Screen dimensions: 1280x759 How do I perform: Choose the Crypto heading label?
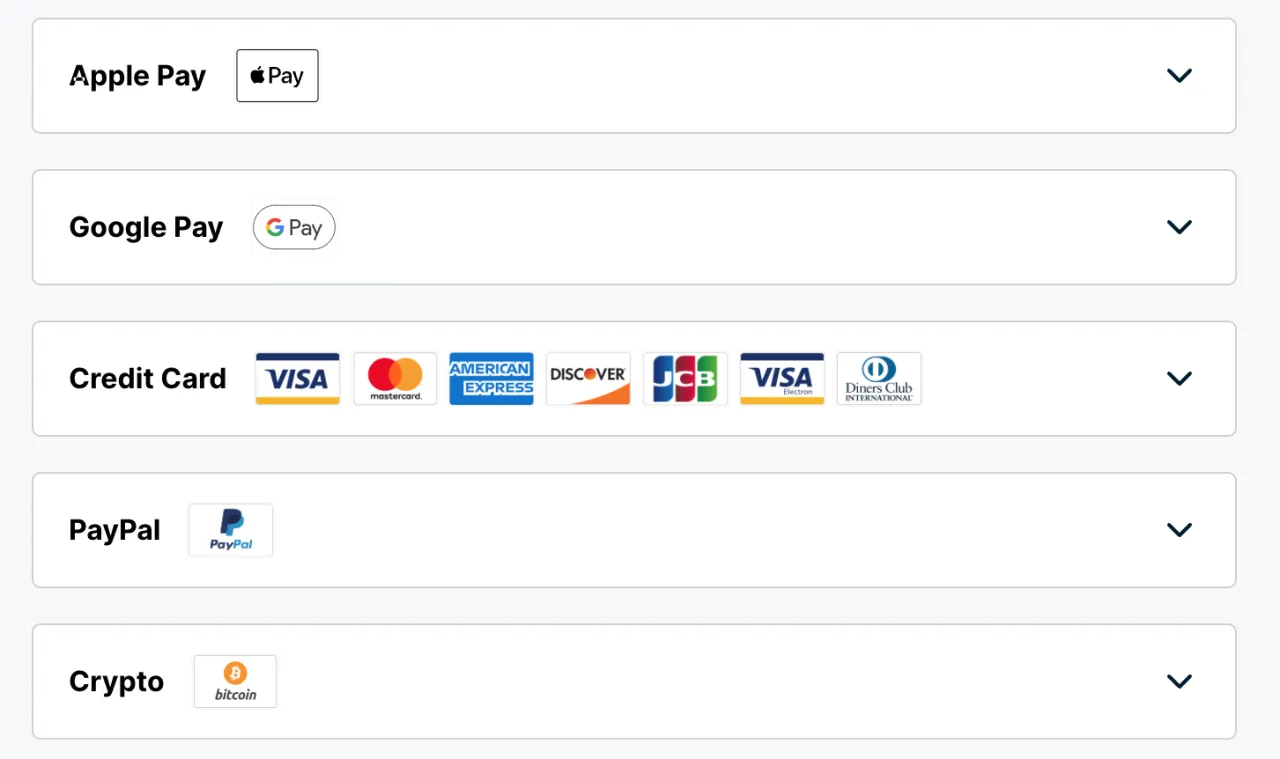[116, 682]
